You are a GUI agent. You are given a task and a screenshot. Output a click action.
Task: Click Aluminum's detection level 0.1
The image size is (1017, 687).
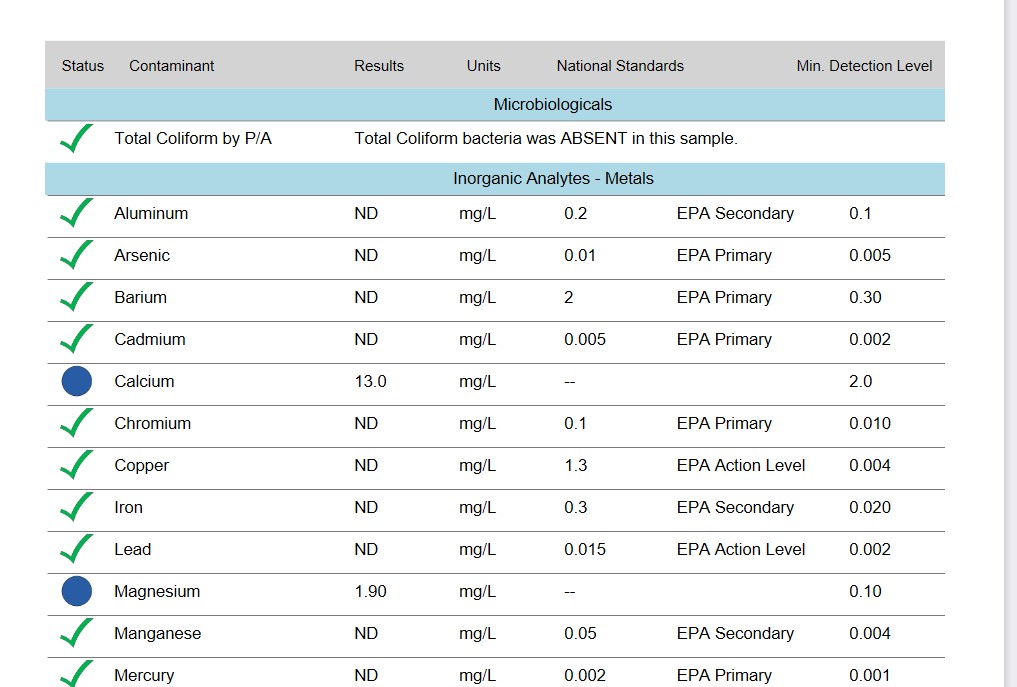pyautogui.click(x=860, y=213)
